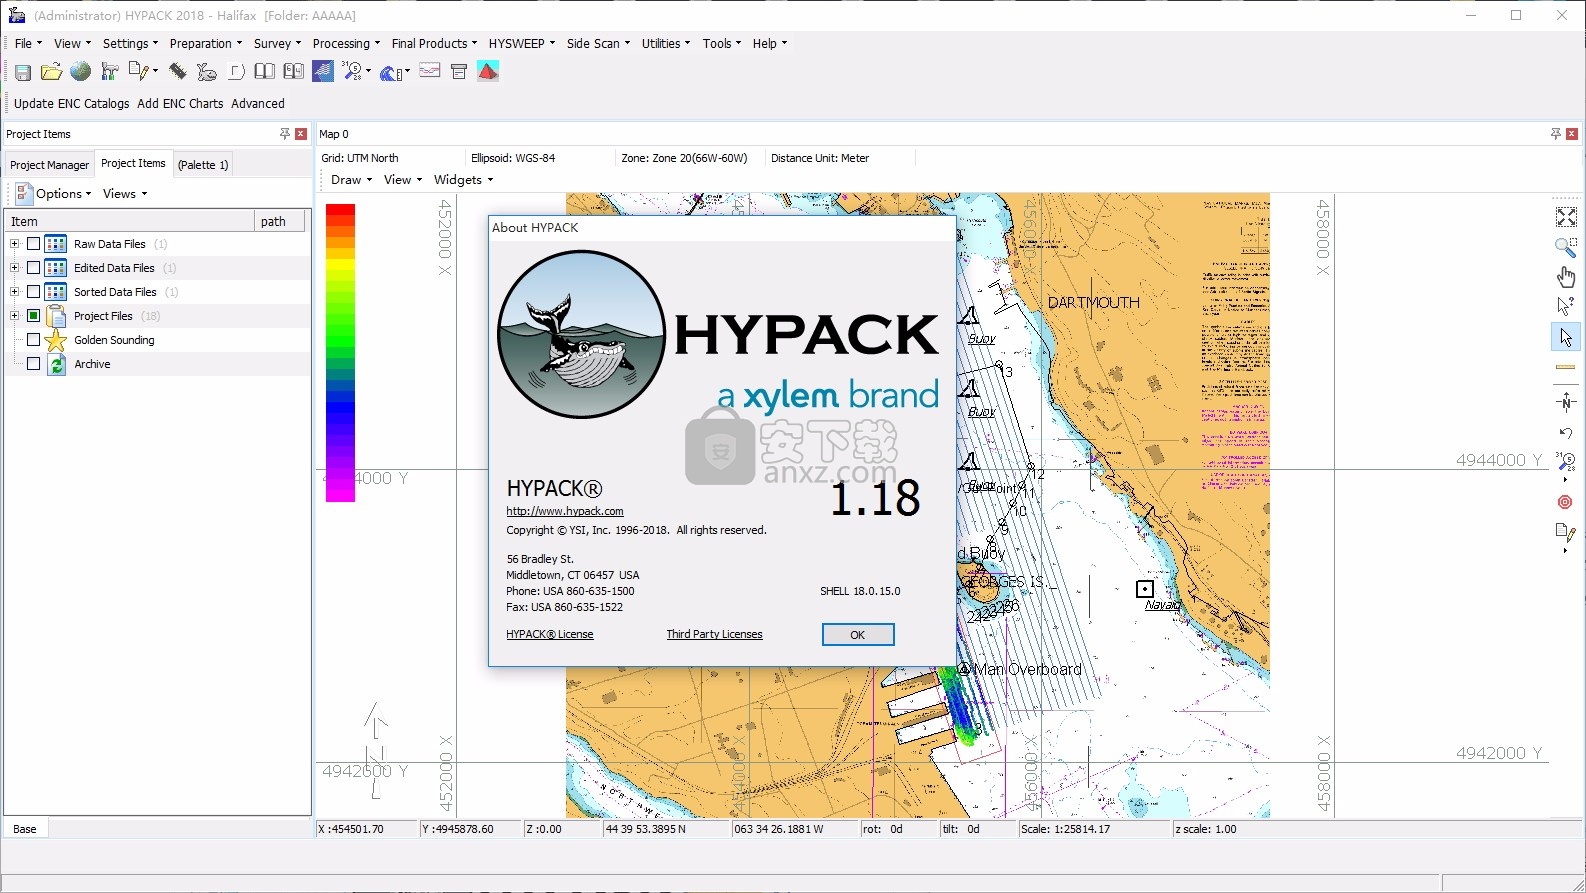Click the undo rotation arrow icon
Image resolution: width=1586 pixels, height=893 pixels.
[x=1566, y=433]
